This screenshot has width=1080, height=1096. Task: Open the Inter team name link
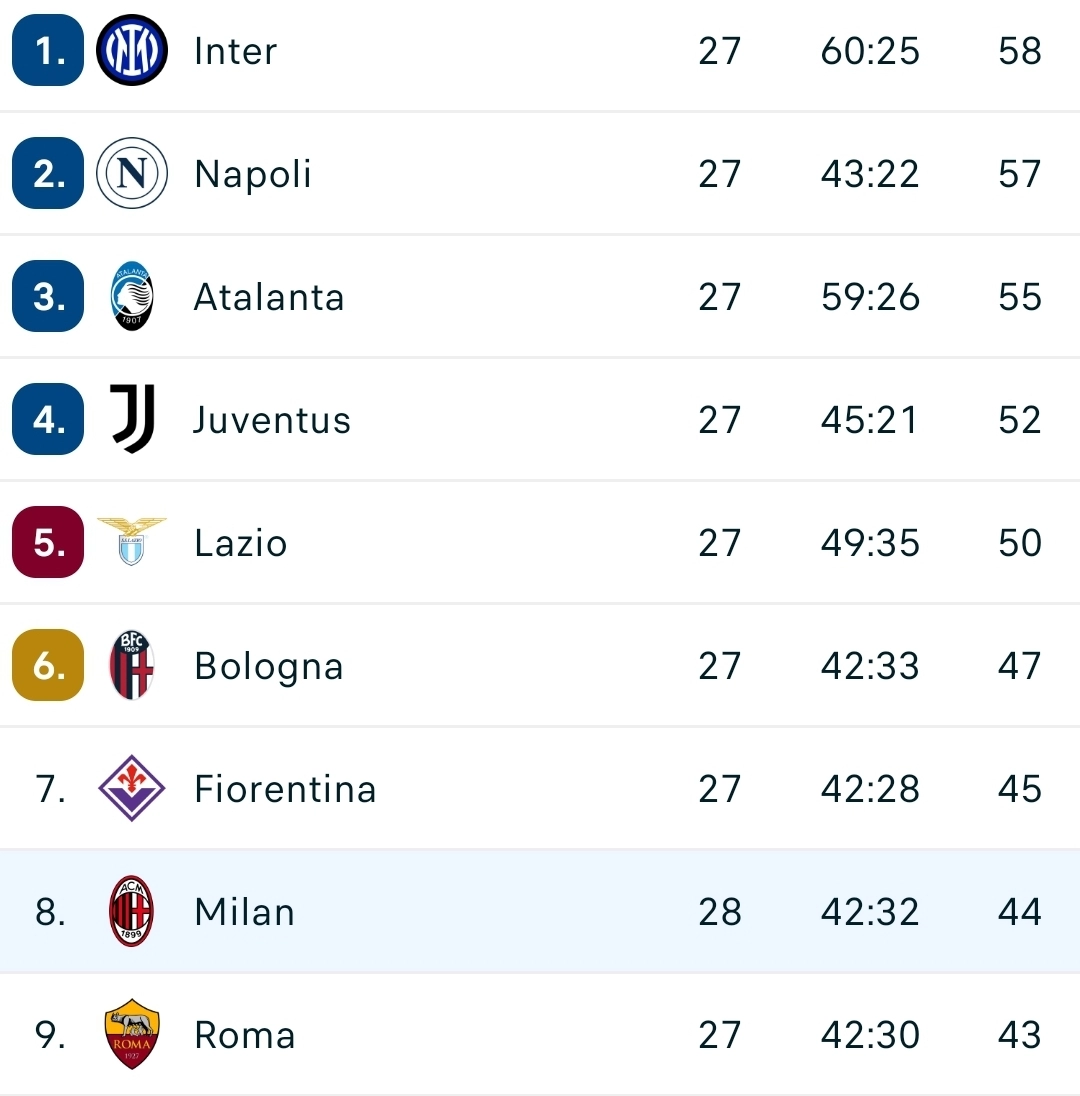click(236, 51)
